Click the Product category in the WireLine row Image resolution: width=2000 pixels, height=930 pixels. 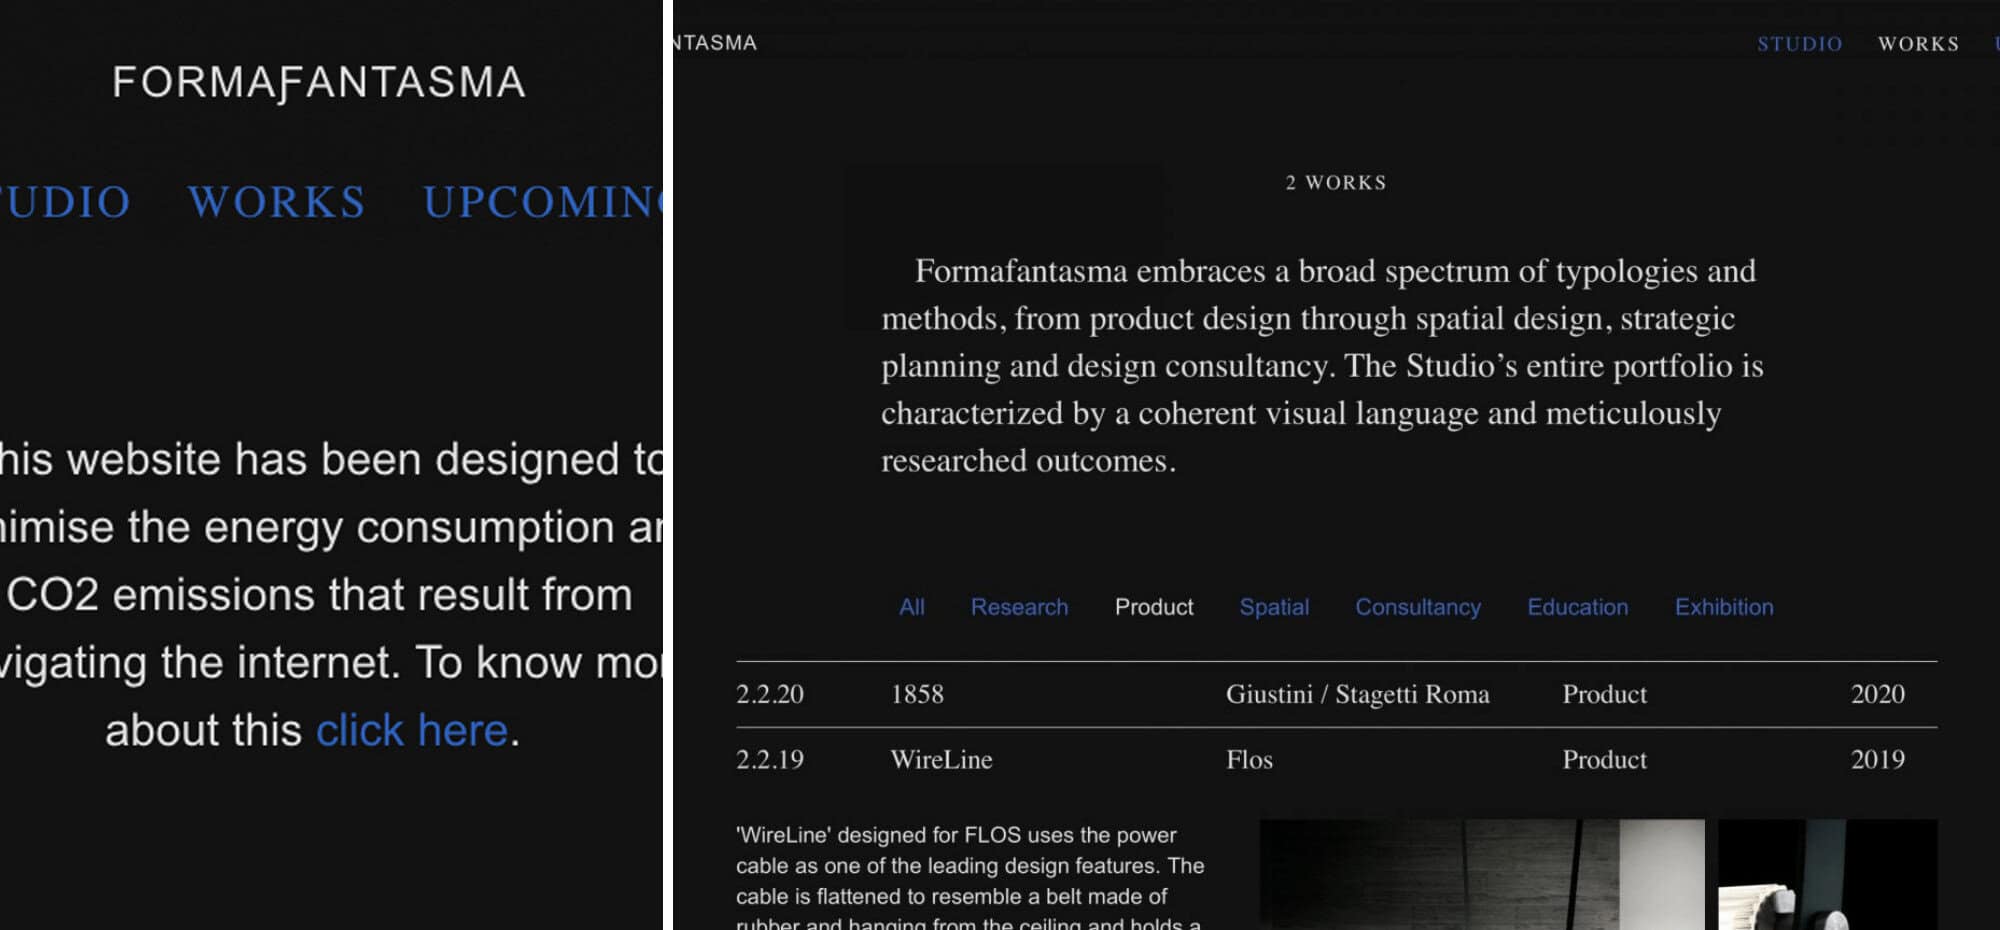click(x=1604, y=759)
